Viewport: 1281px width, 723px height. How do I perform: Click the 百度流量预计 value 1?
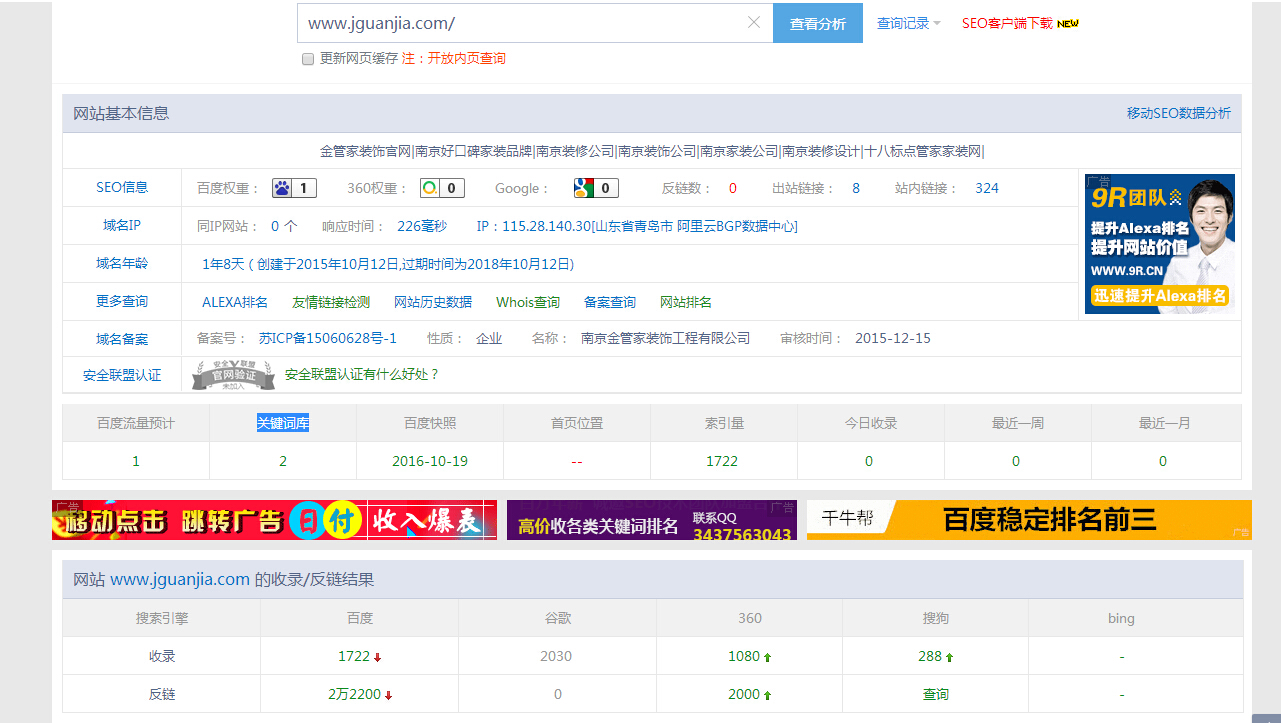pyautogui.click(x=136, y=461)
